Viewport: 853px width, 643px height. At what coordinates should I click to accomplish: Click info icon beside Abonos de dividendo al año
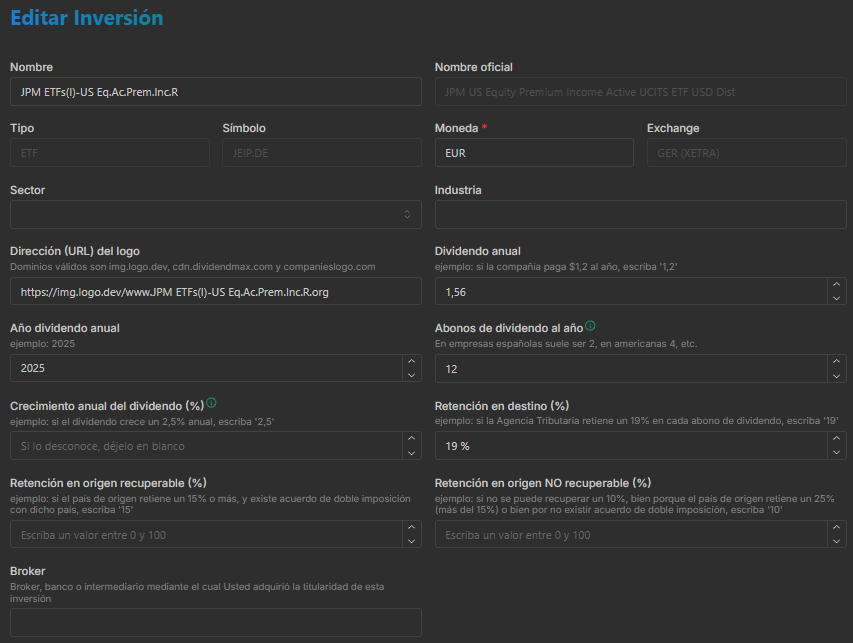pos(590,326)
